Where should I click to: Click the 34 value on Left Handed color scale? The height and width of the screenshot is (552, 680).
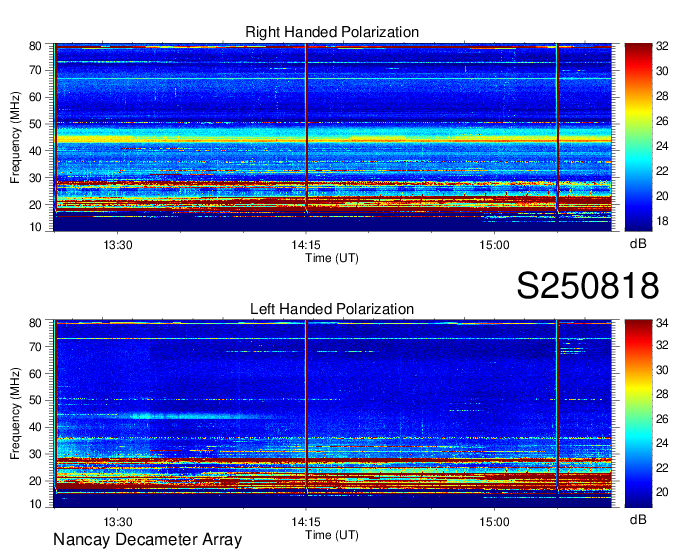click(x=662, y=323)
